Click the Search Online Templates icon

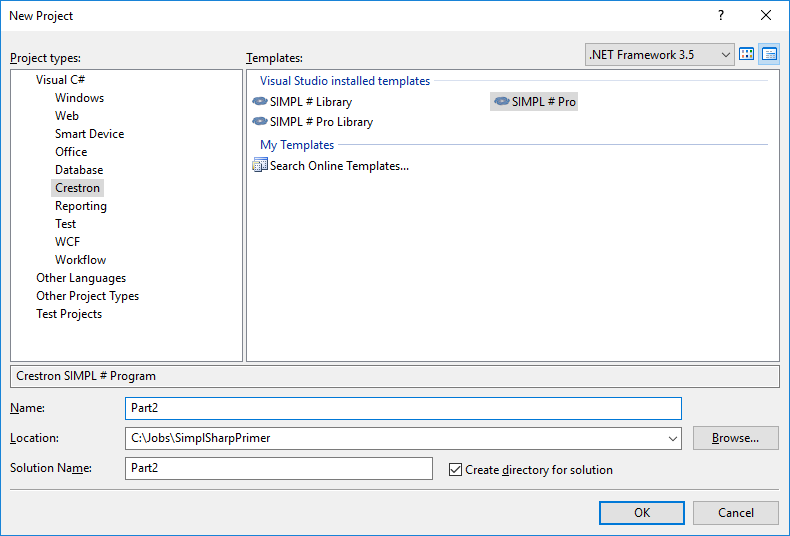[x=259, y=165]
